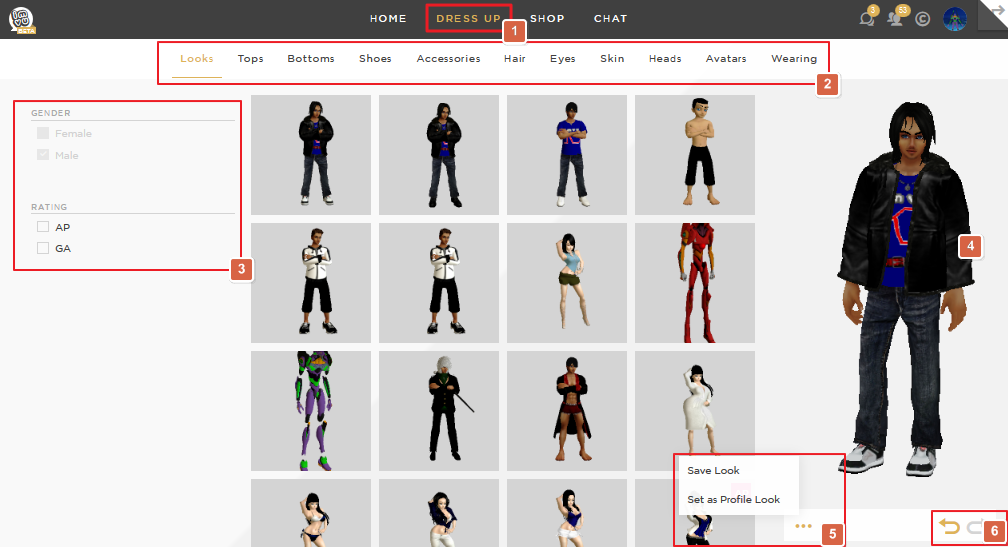Open the Hair category tab

coord(515,59)
